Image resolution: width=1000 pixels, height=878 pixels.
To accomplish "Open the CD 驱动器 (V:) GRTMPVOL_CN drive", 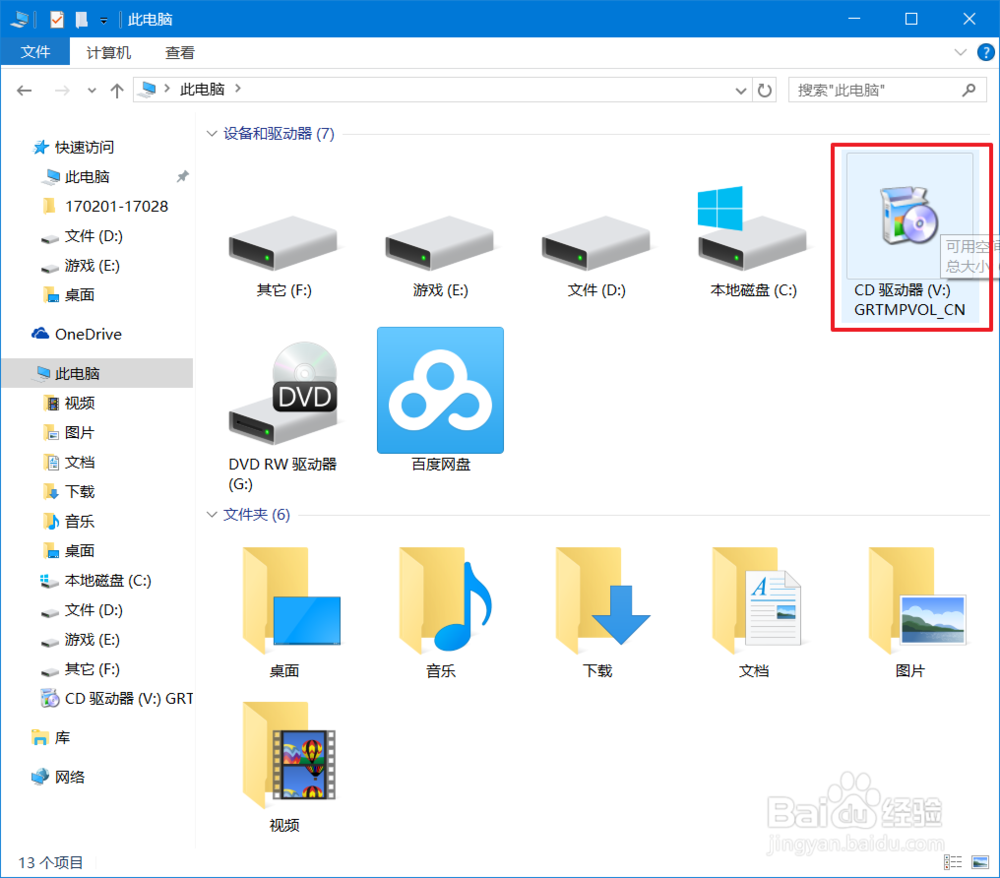I will pos(908,215).
